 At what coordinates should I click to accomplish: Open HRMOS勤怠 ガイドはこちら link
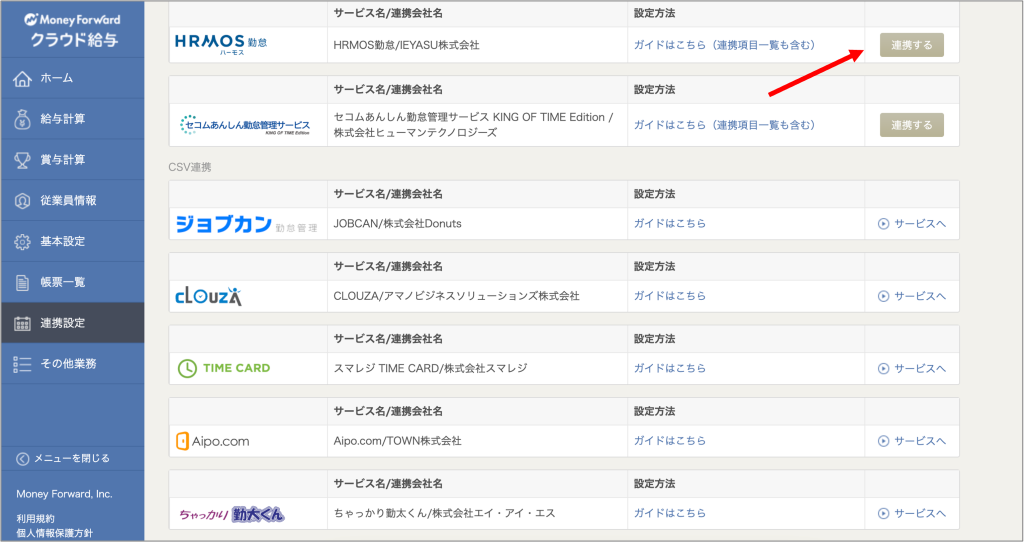724,45
